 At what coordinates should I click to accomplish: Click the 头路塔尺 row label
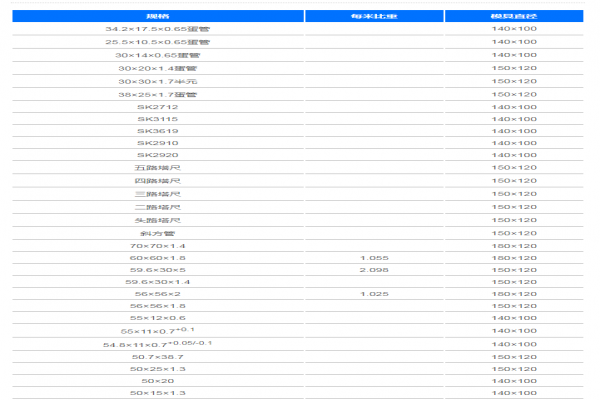coord(158,220)
